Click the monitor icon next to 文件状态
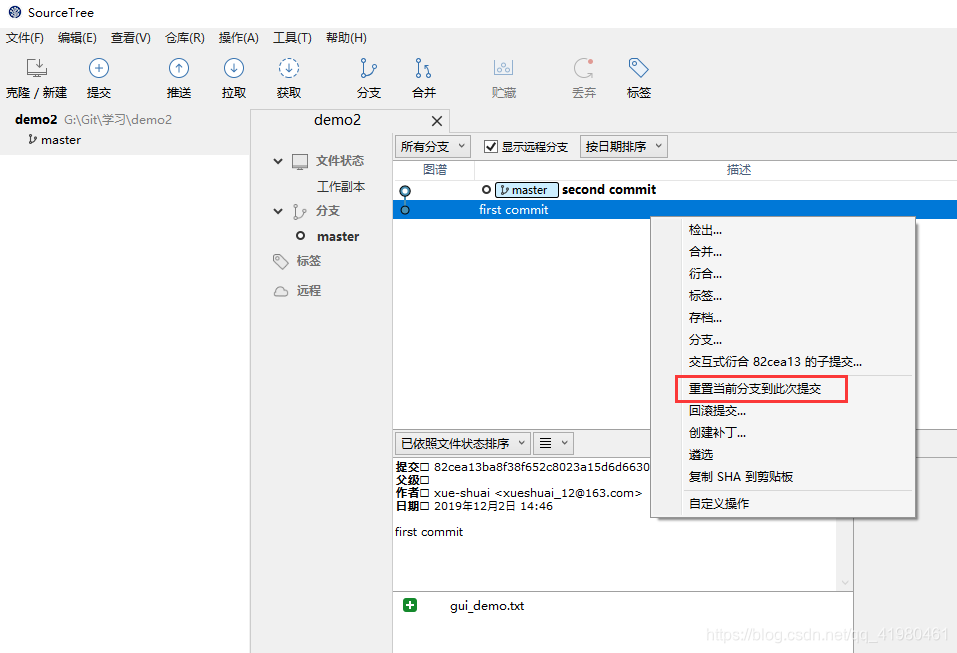The width and height of the screenshot is (957, 653). pyautogui.click(x=300, y=161)
